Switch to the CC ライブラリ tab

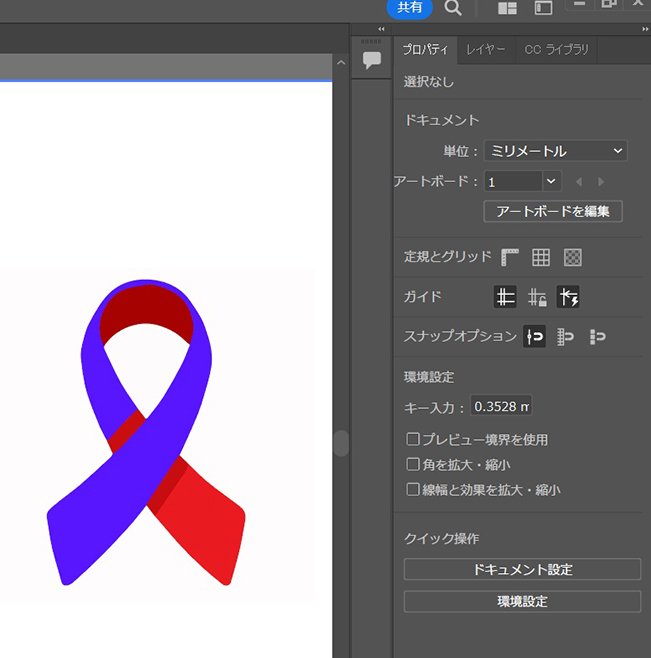pos(556,50)
